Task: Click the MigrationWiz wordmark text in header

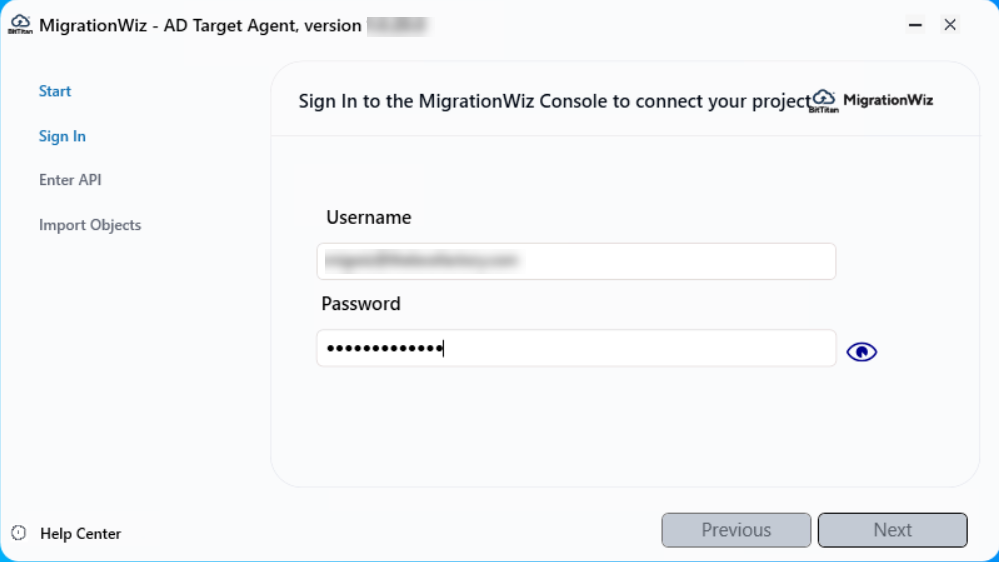Action: 888,100
